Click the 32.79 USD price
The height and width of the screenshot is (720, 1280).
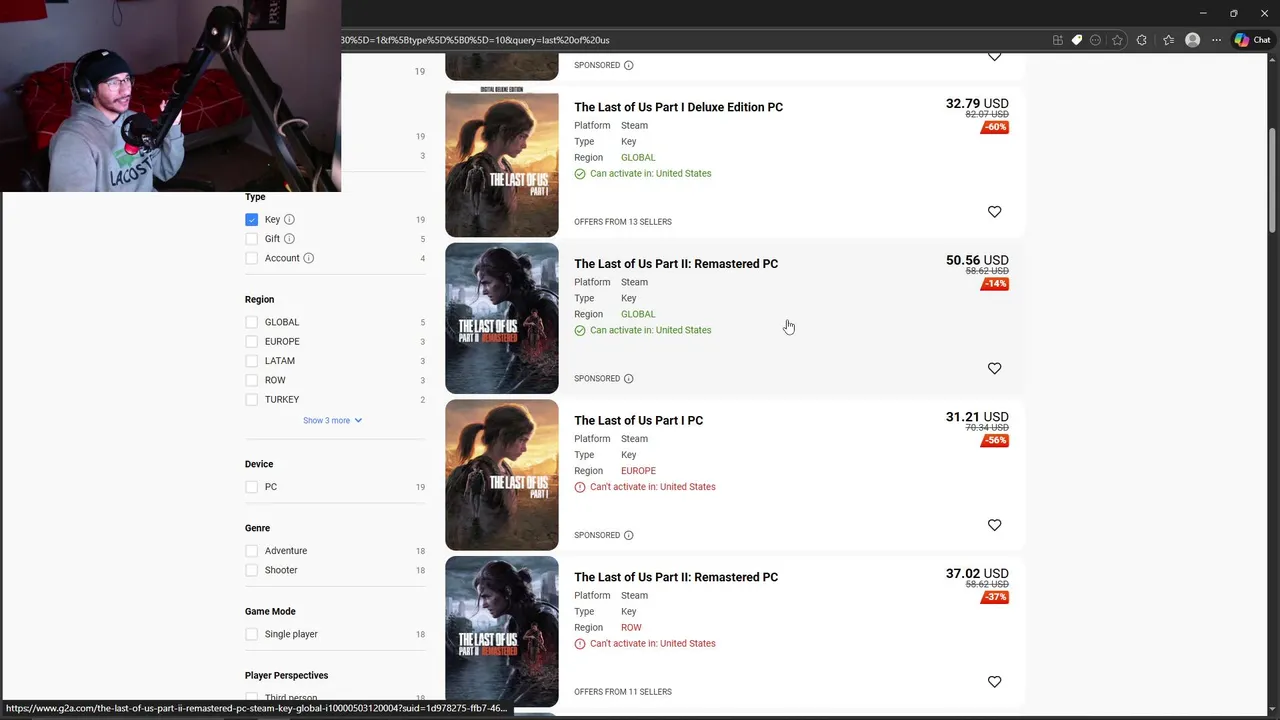pos(977,103)
